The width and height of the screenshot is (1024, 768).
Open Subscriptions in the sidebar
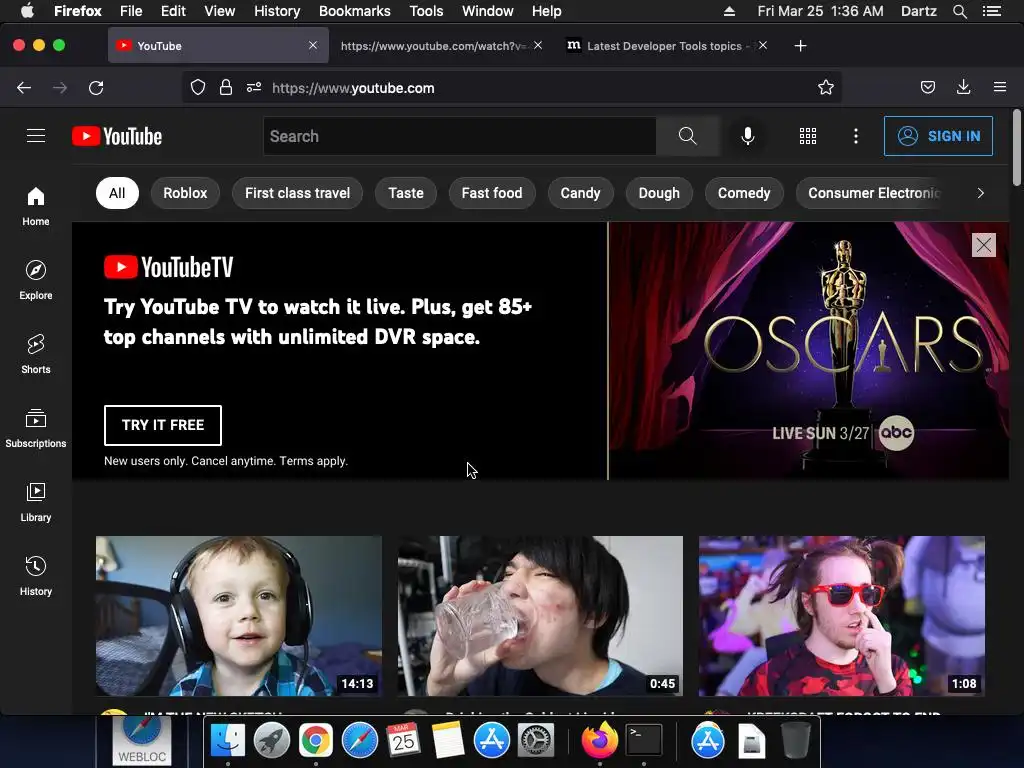click(36, 428)
